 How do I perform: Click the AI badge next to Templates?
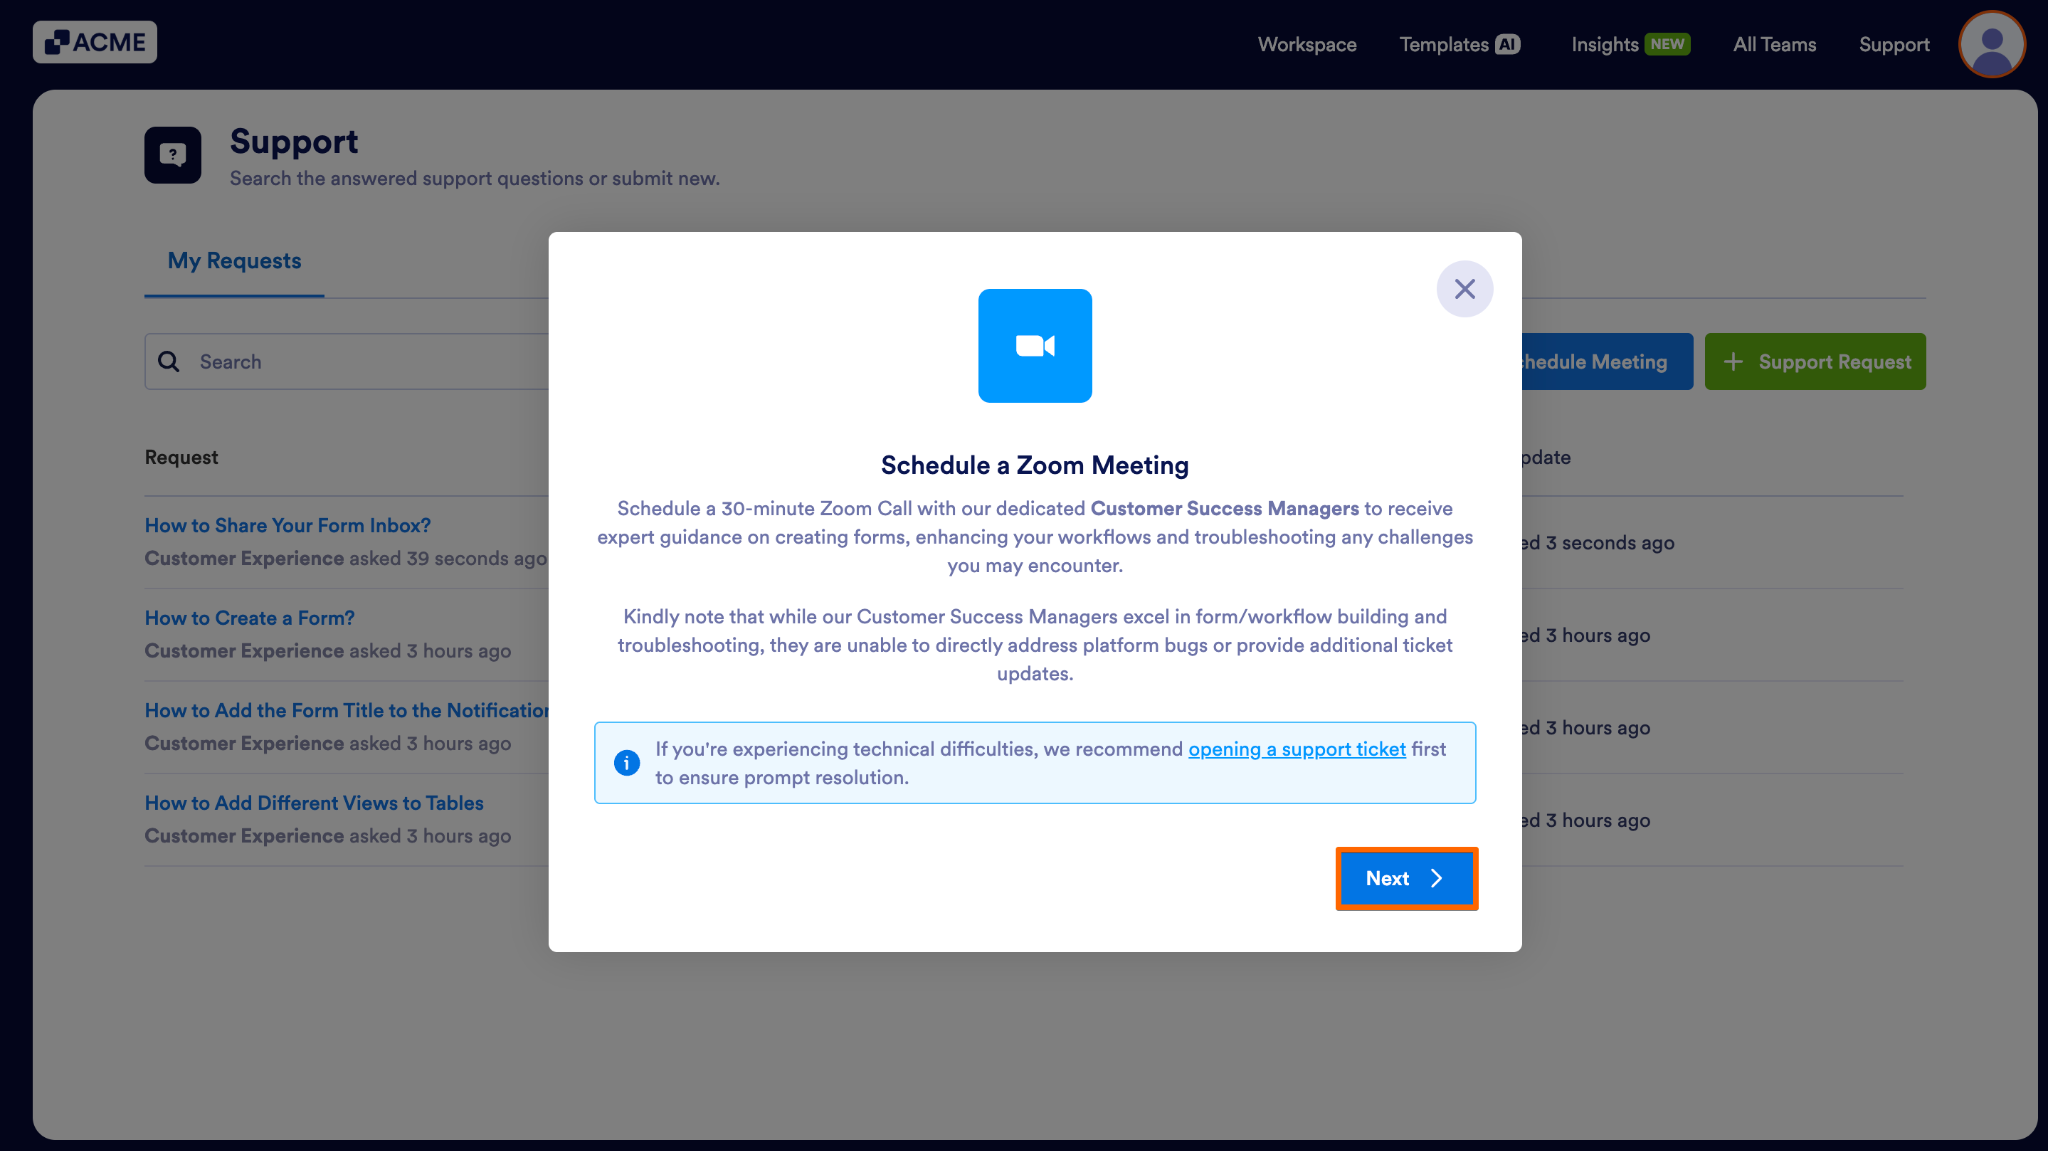coord(1508,44)
